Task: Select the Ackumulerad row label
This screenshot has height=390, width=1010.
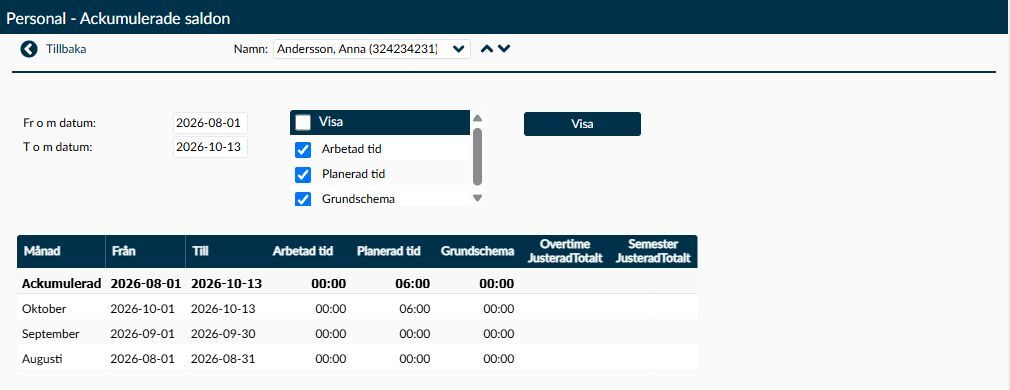Action: pyautogui.click(x=61, y=284)
